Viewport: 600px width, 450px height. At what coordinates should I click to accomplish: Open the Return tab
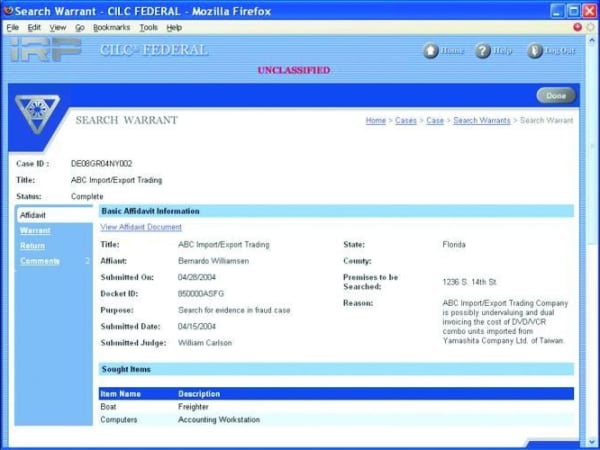pyautogui.click(x=32, y=245)
